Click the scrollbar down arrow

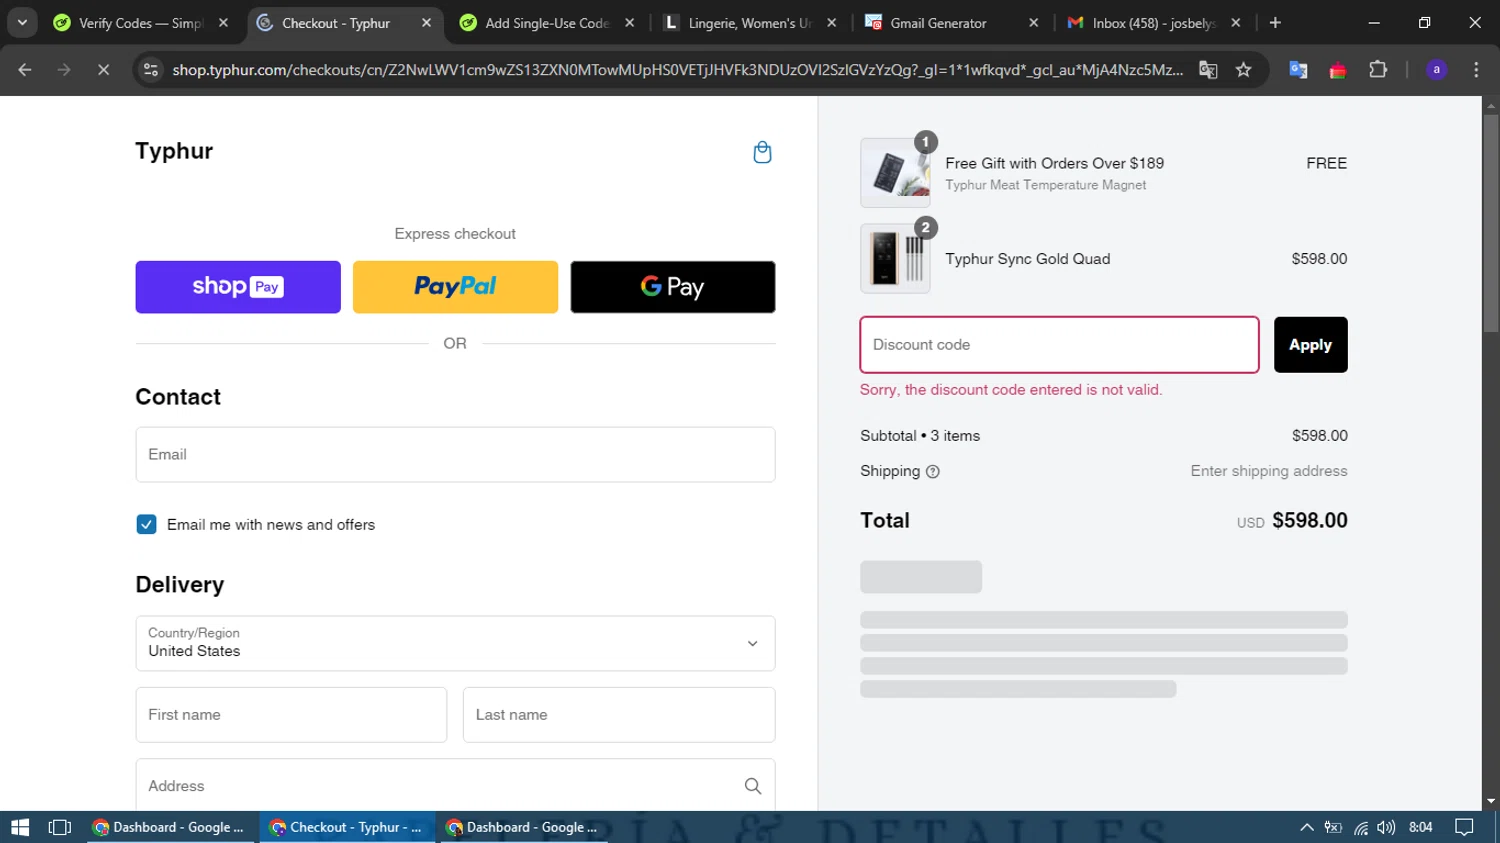click(1491, 801)
